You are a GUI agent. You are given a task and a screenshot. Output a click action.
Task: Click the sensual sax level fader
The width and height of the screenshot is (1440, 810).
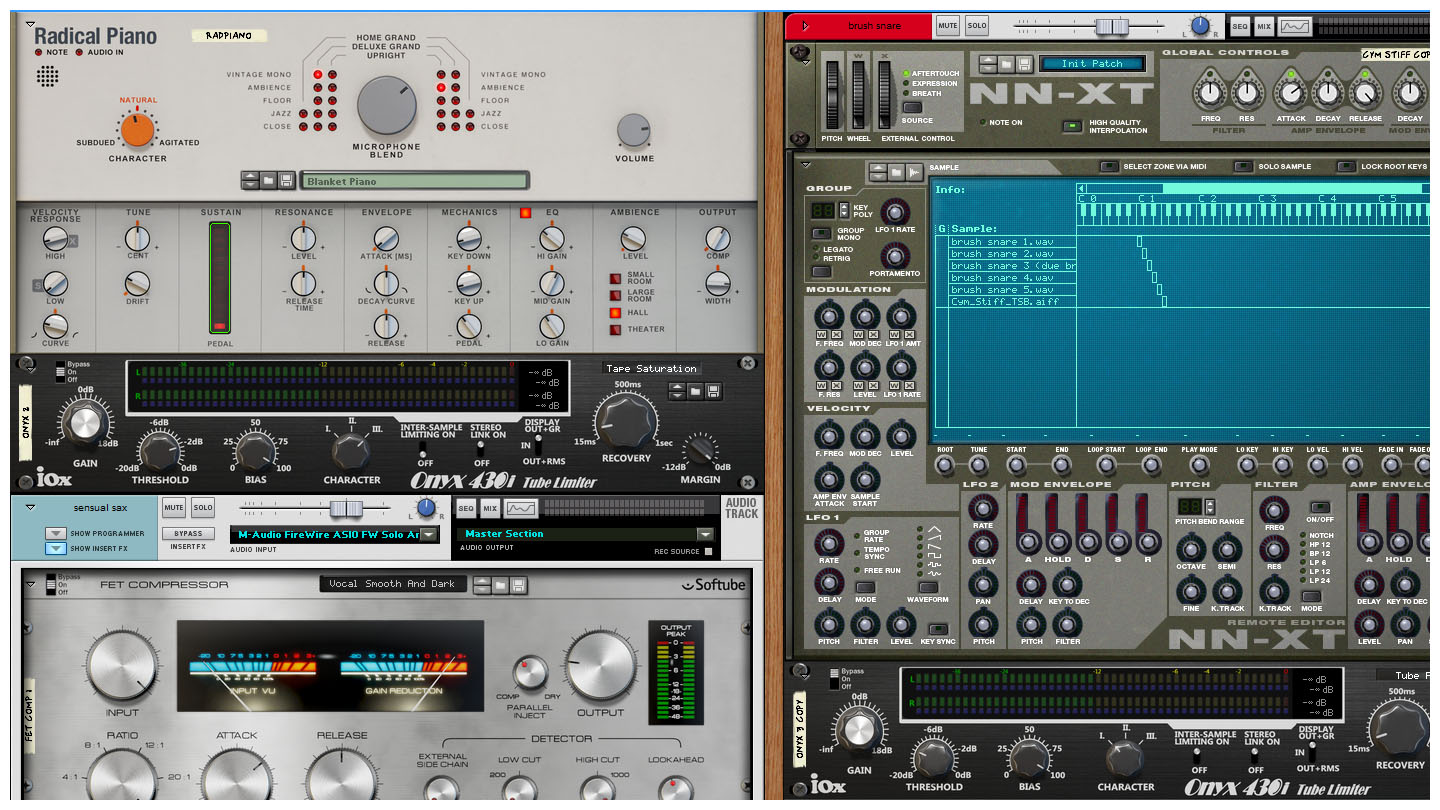coord(346,508)
